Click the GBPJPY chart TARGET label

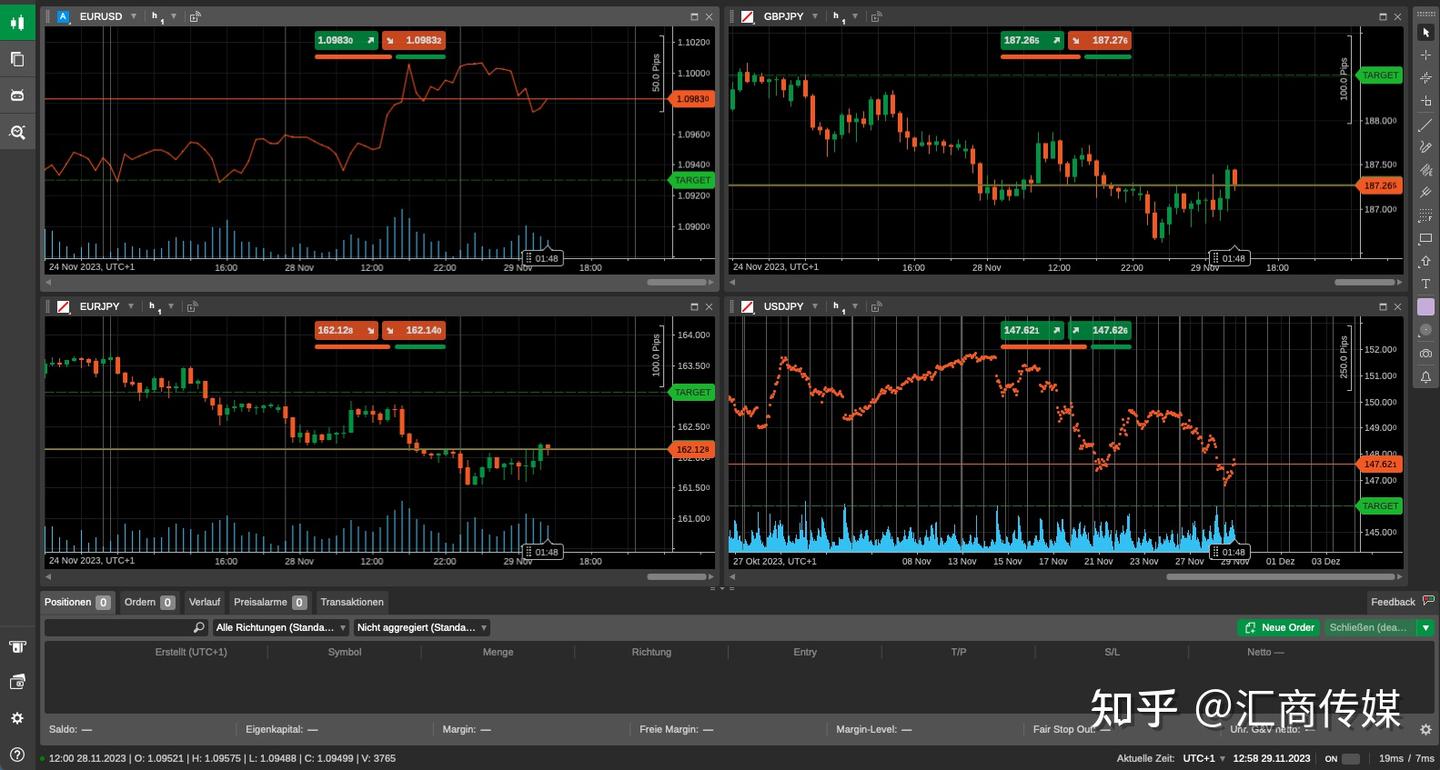(x=1379, y=75)
